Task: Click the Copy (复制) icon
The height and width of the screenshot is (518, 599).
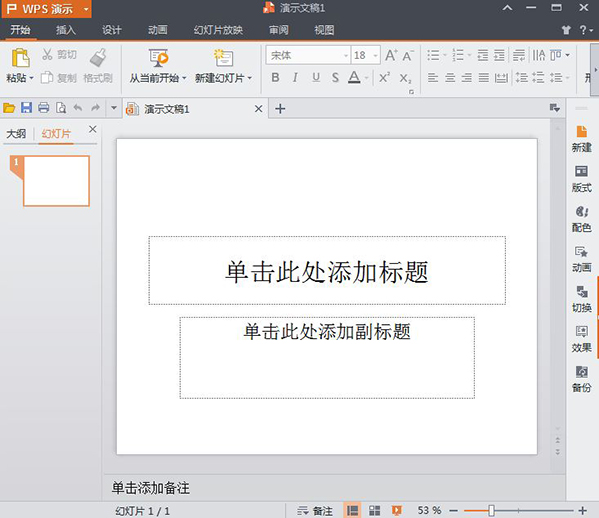Action: pyautogui.click(x=47, y=78)
